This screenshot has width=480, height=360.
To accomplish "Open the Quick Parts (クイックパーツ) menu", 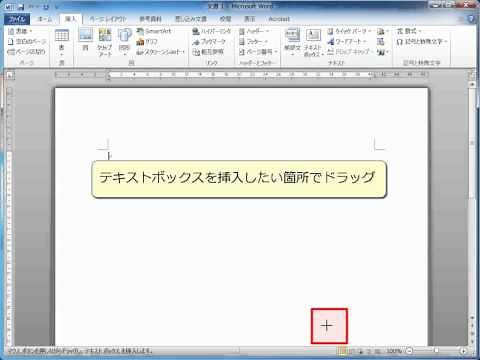I will [349, 31].
